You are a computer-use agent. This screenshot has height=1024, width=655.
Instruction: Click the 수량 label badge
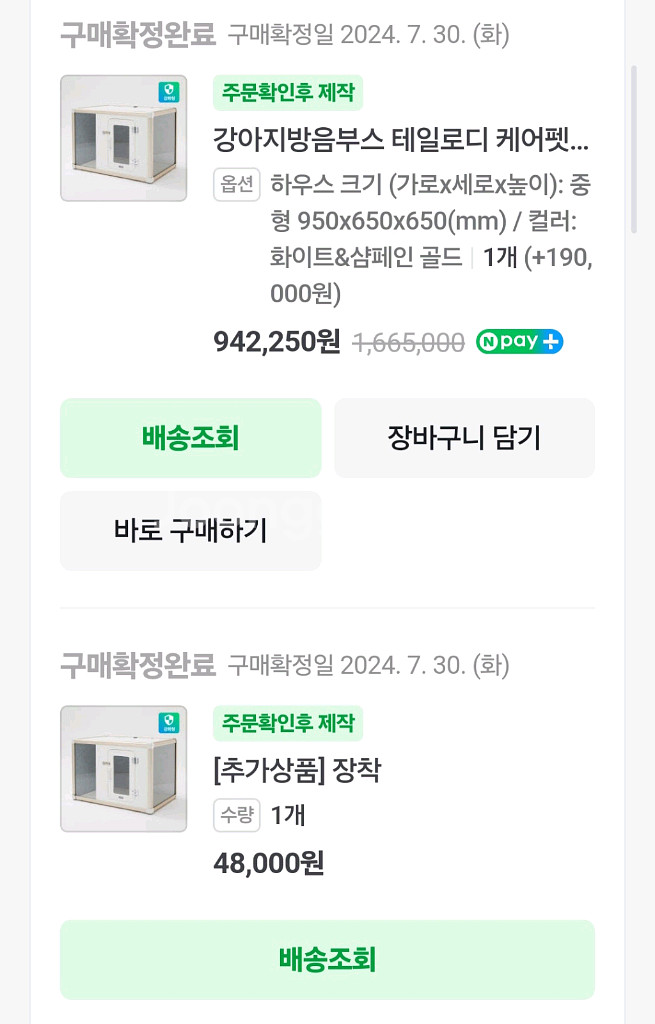(x=237, y=816)
